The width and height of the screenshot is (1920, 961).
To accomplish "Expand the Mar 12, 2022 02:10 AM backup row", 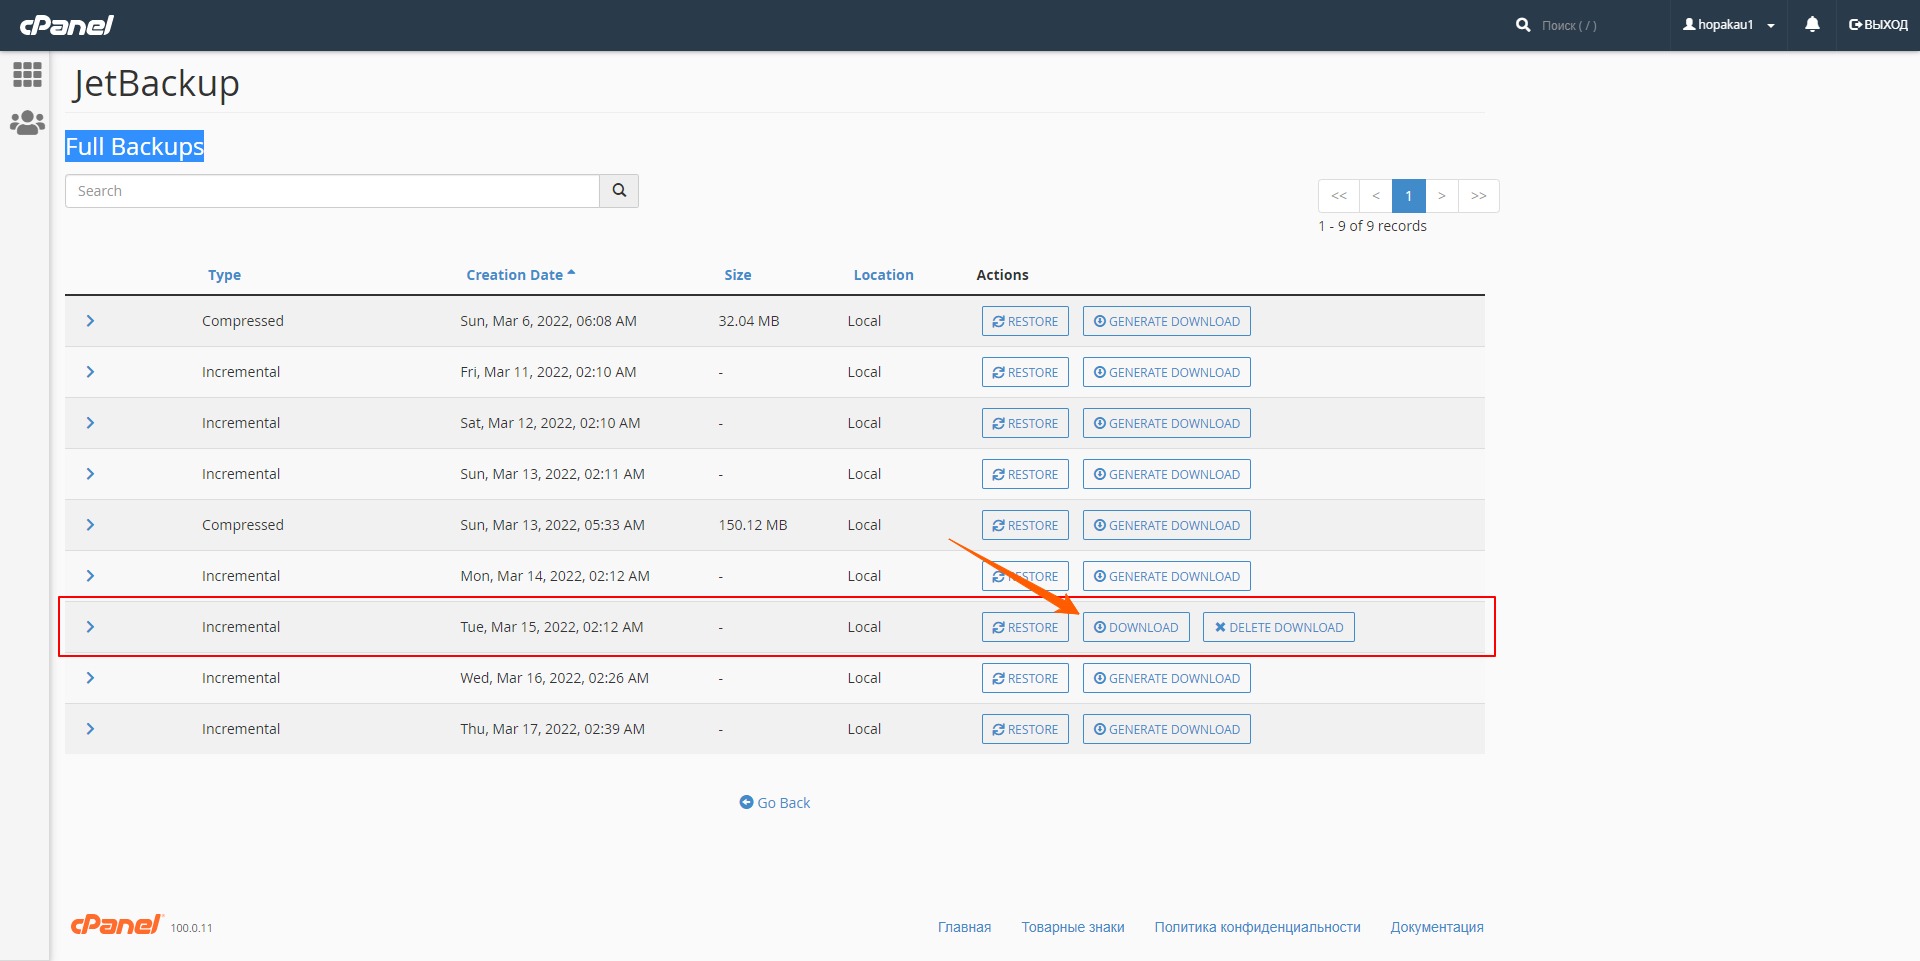I will pyautogui.click(x=90, y=423).
